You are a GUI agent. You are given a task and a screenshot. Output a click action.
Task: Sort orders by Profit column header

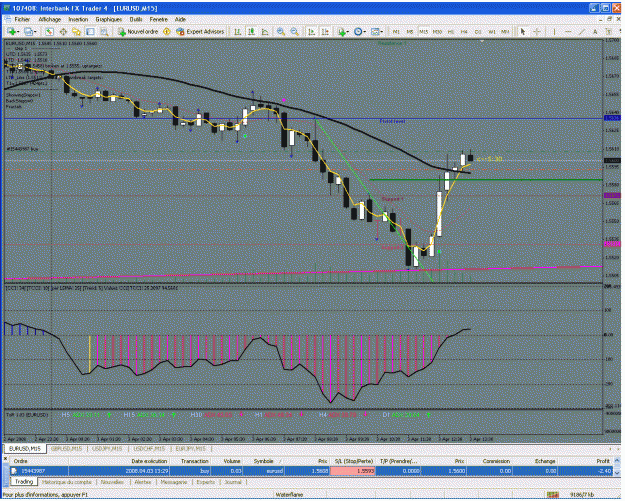click(586, 461)
